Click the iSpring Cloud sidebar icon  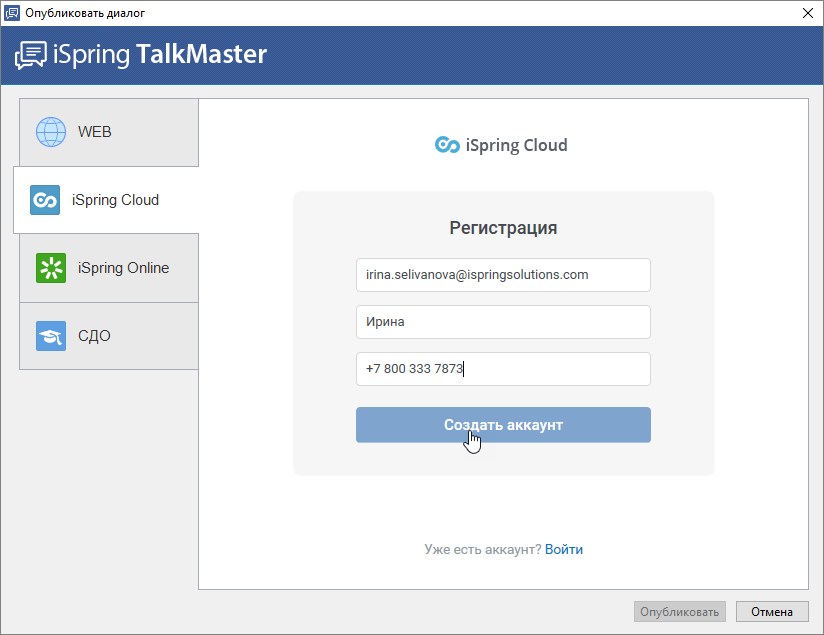tap(45, 200)
